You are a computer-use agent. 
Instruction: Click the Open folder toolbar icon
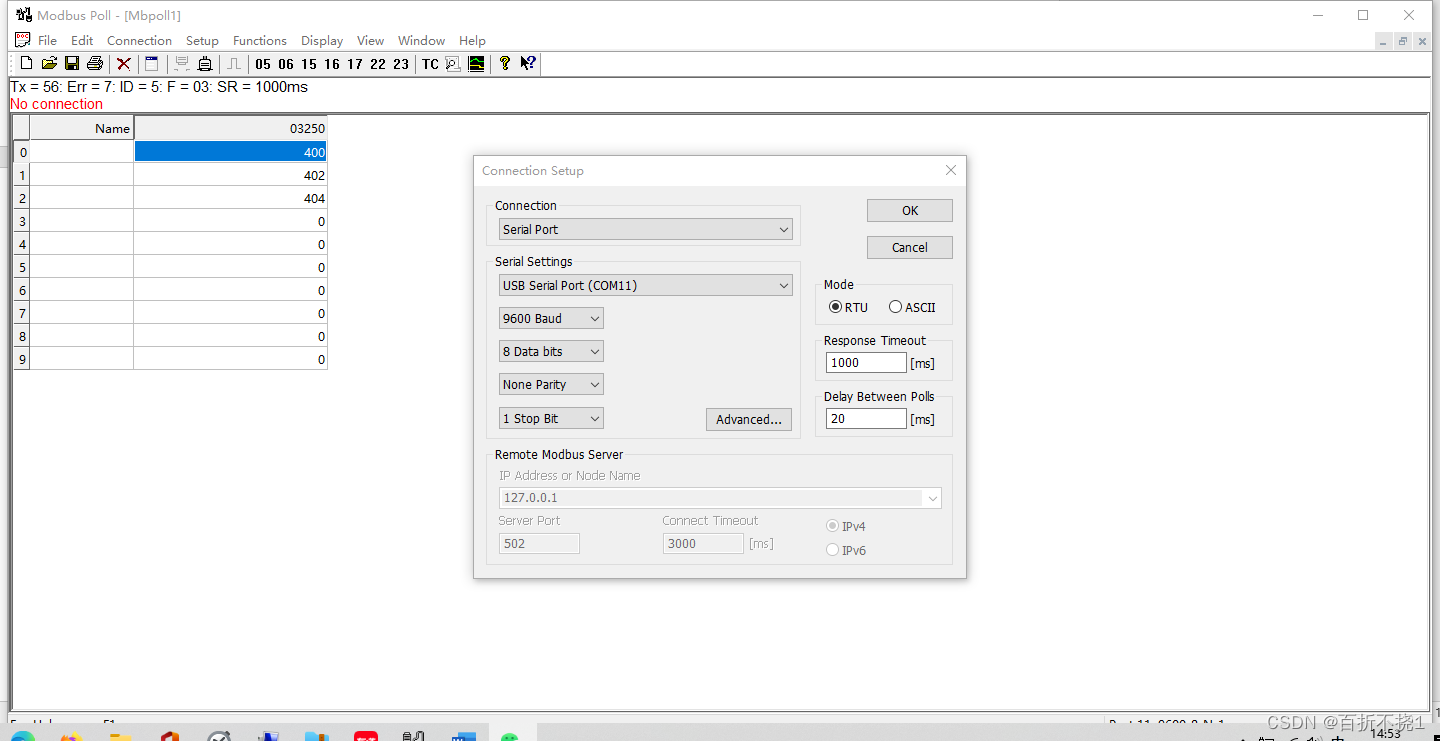click(49, 63)
